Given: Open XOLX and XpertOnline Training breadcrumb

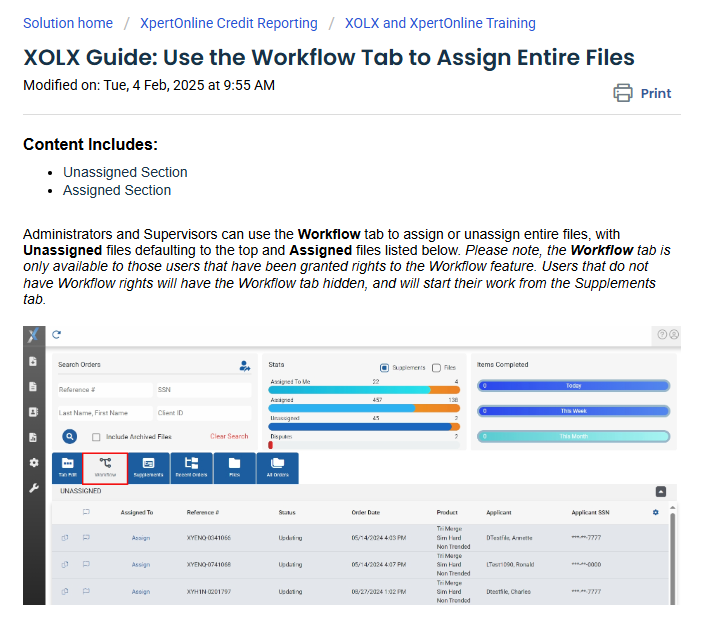Looking at the screenshot, I should 440,23.
